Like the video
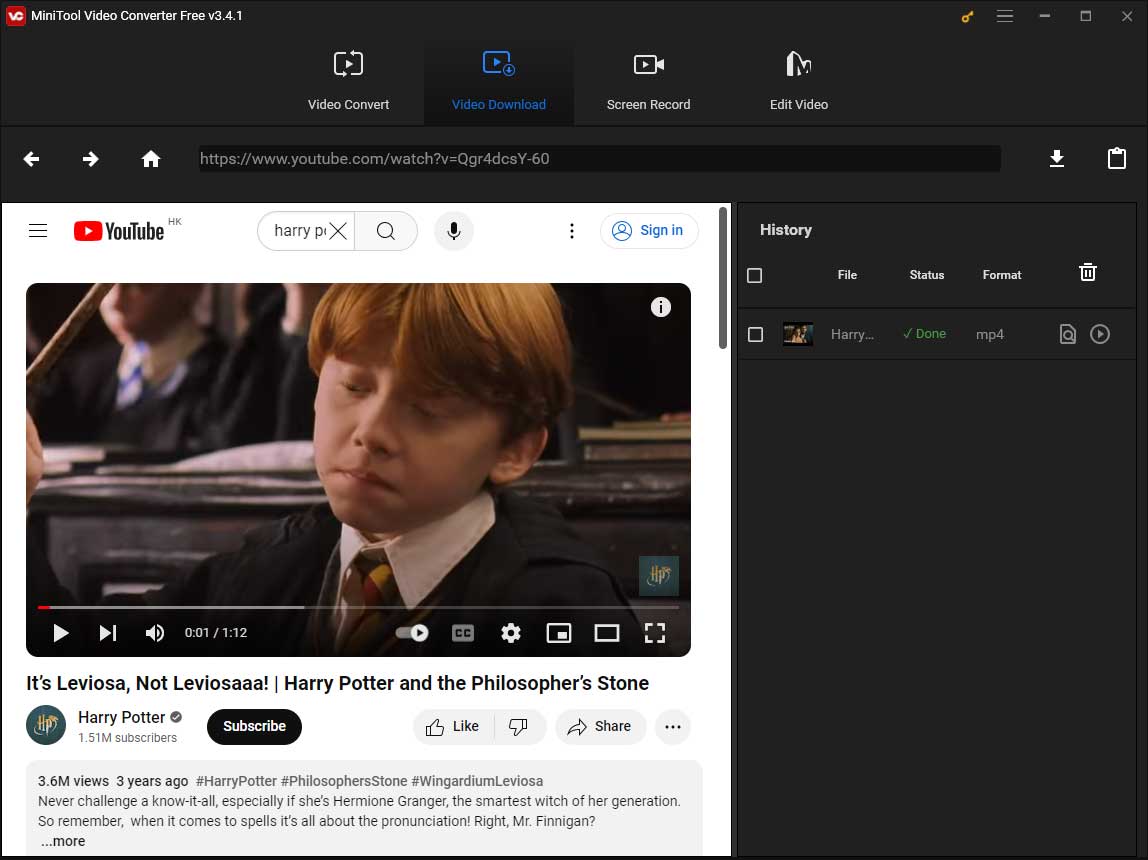This screenshot has height=860, width=1148. click(453, 727)
